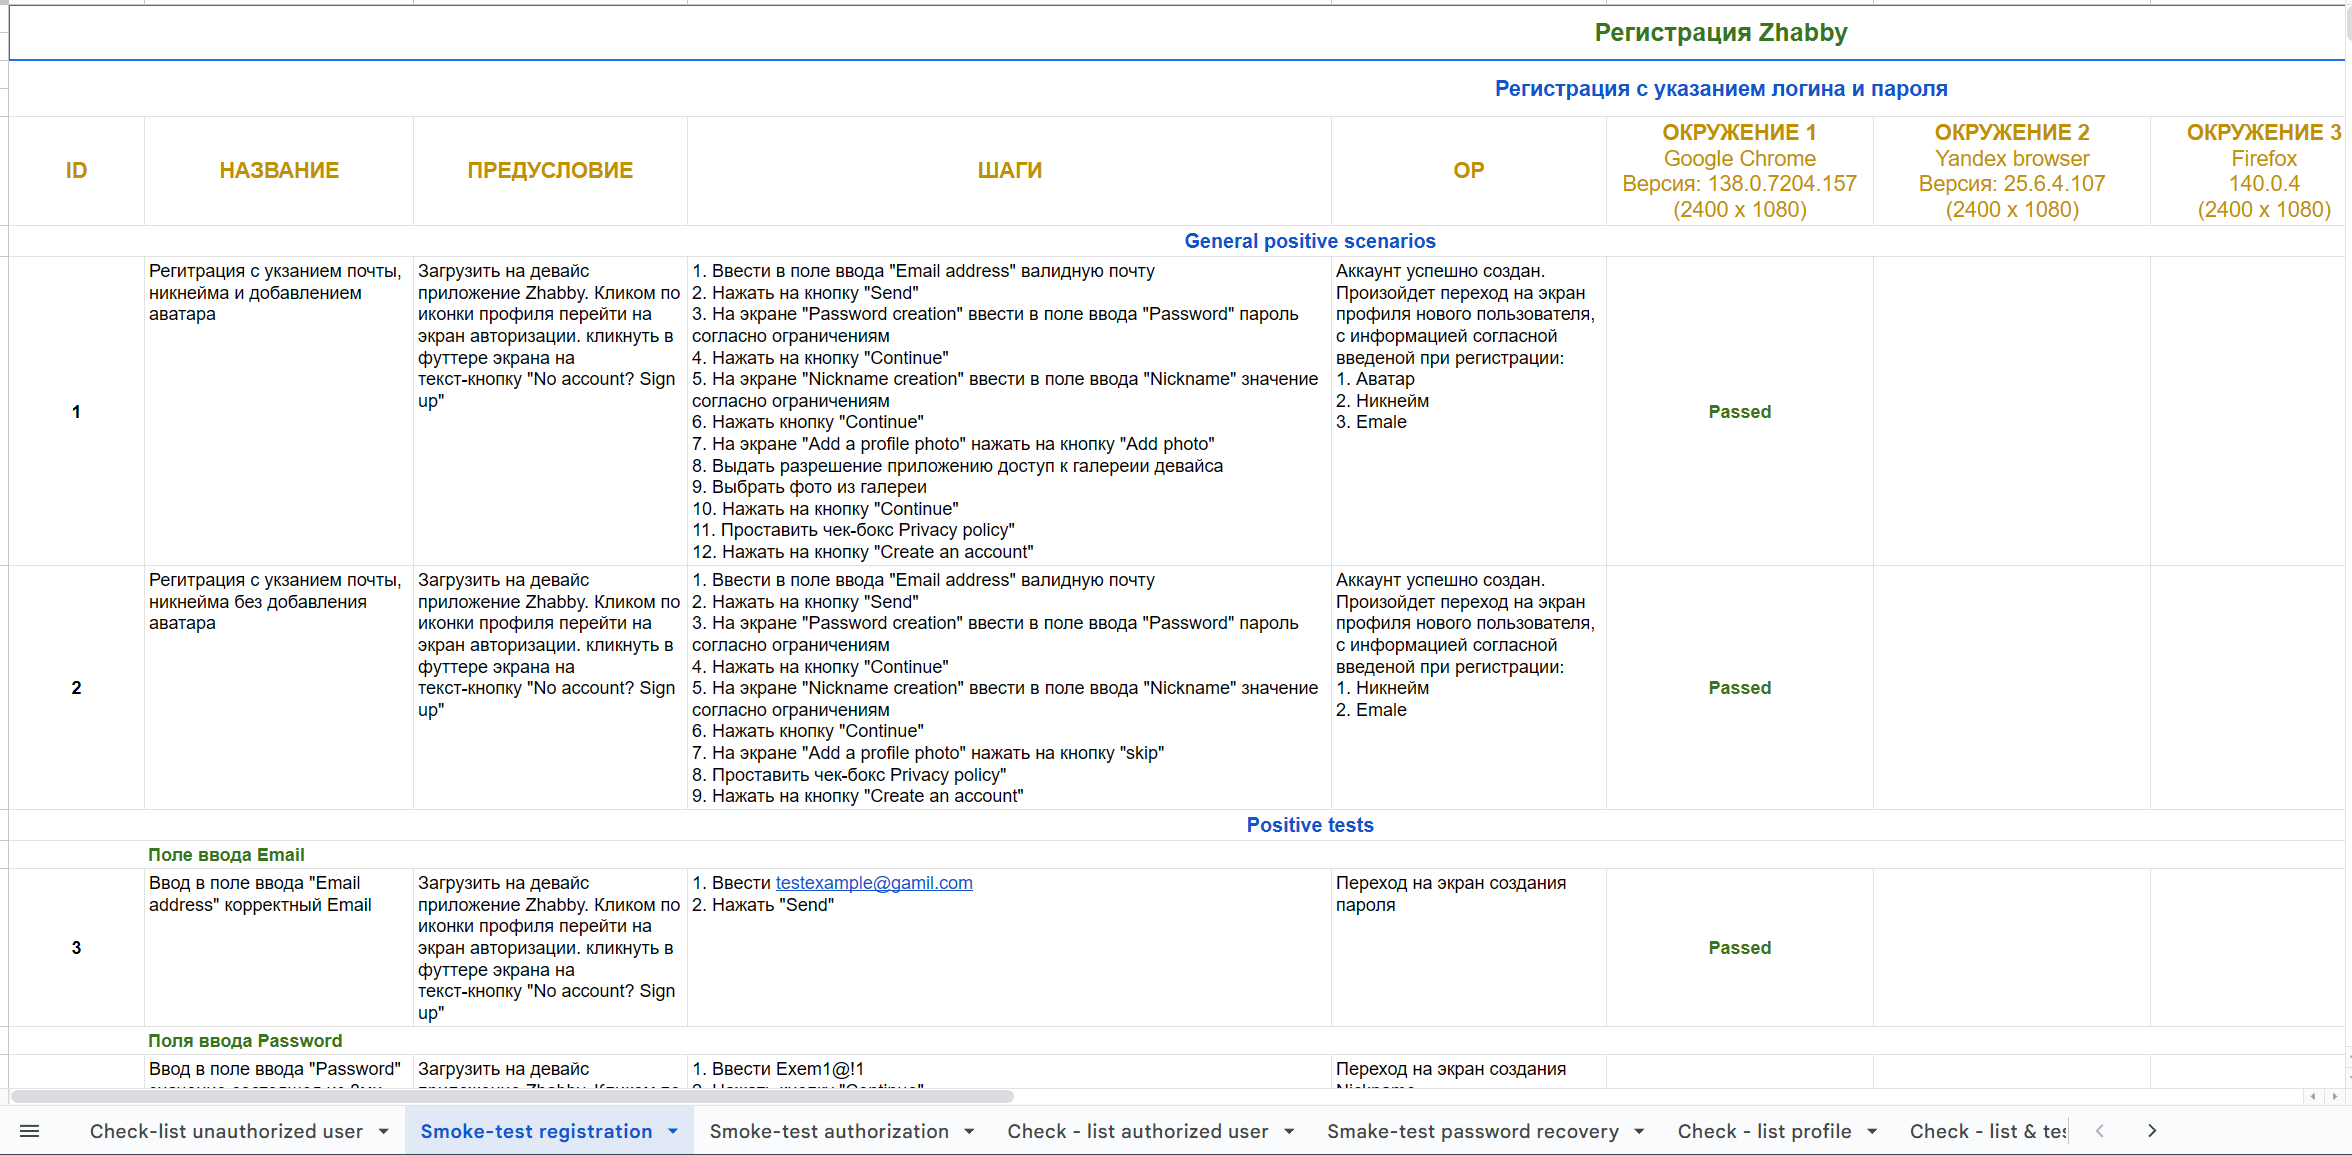Select the Passed cell for test 1
The image size is (2352, 1155).
[1739, 411]
